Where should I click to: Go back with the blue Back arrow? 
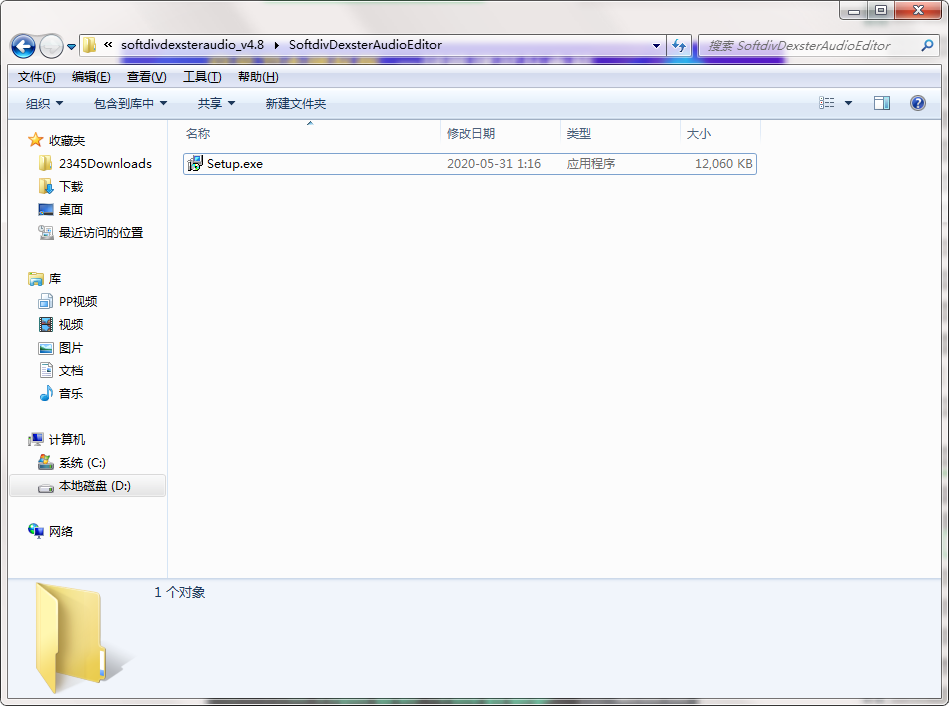pos(24,46)
